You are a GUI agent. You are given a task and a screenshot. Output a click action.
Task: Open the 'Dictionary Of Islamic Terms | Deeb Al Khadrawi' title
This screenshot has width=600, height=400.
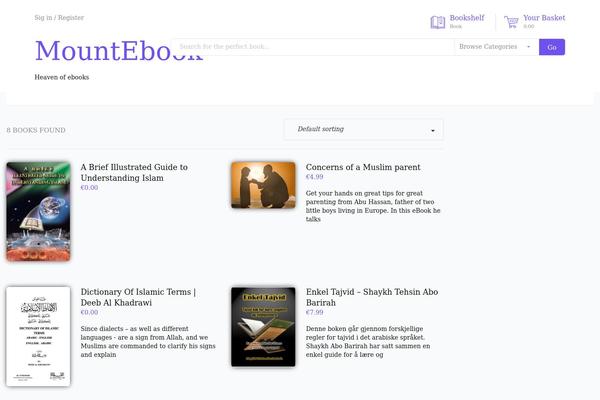click(138, 297)
